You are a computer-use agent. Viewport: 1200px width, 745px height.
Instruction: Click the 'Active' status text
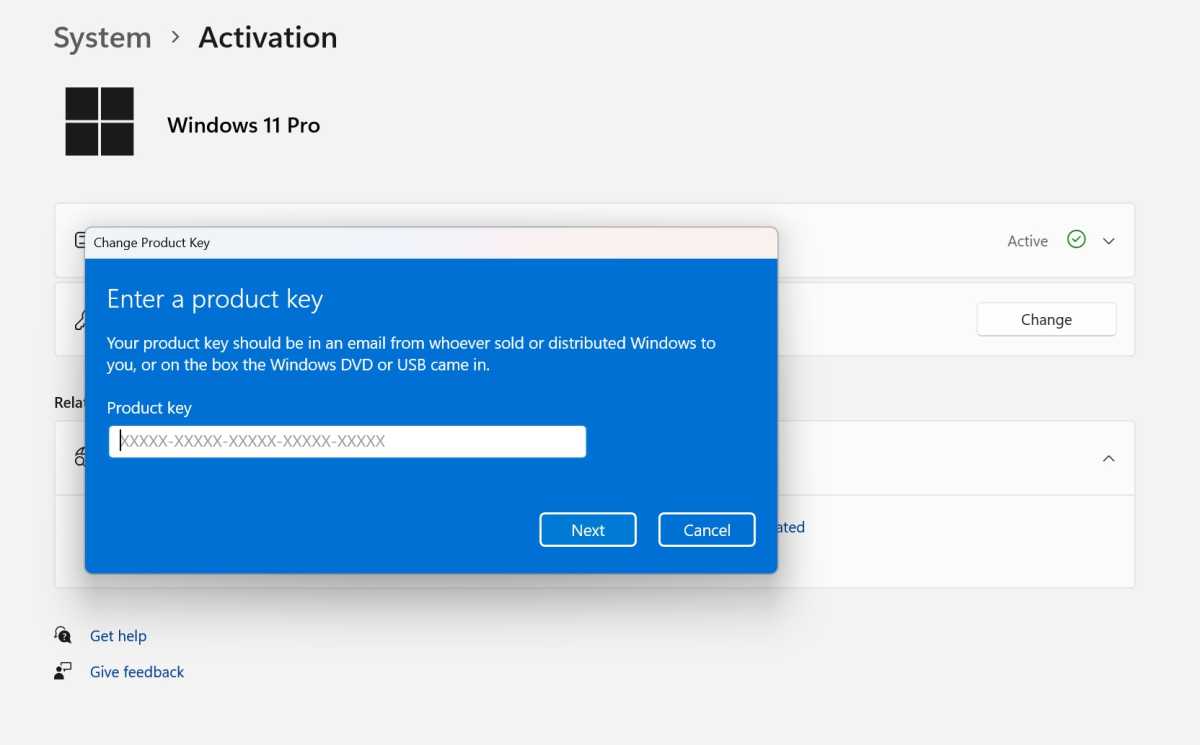(1027, 241)
